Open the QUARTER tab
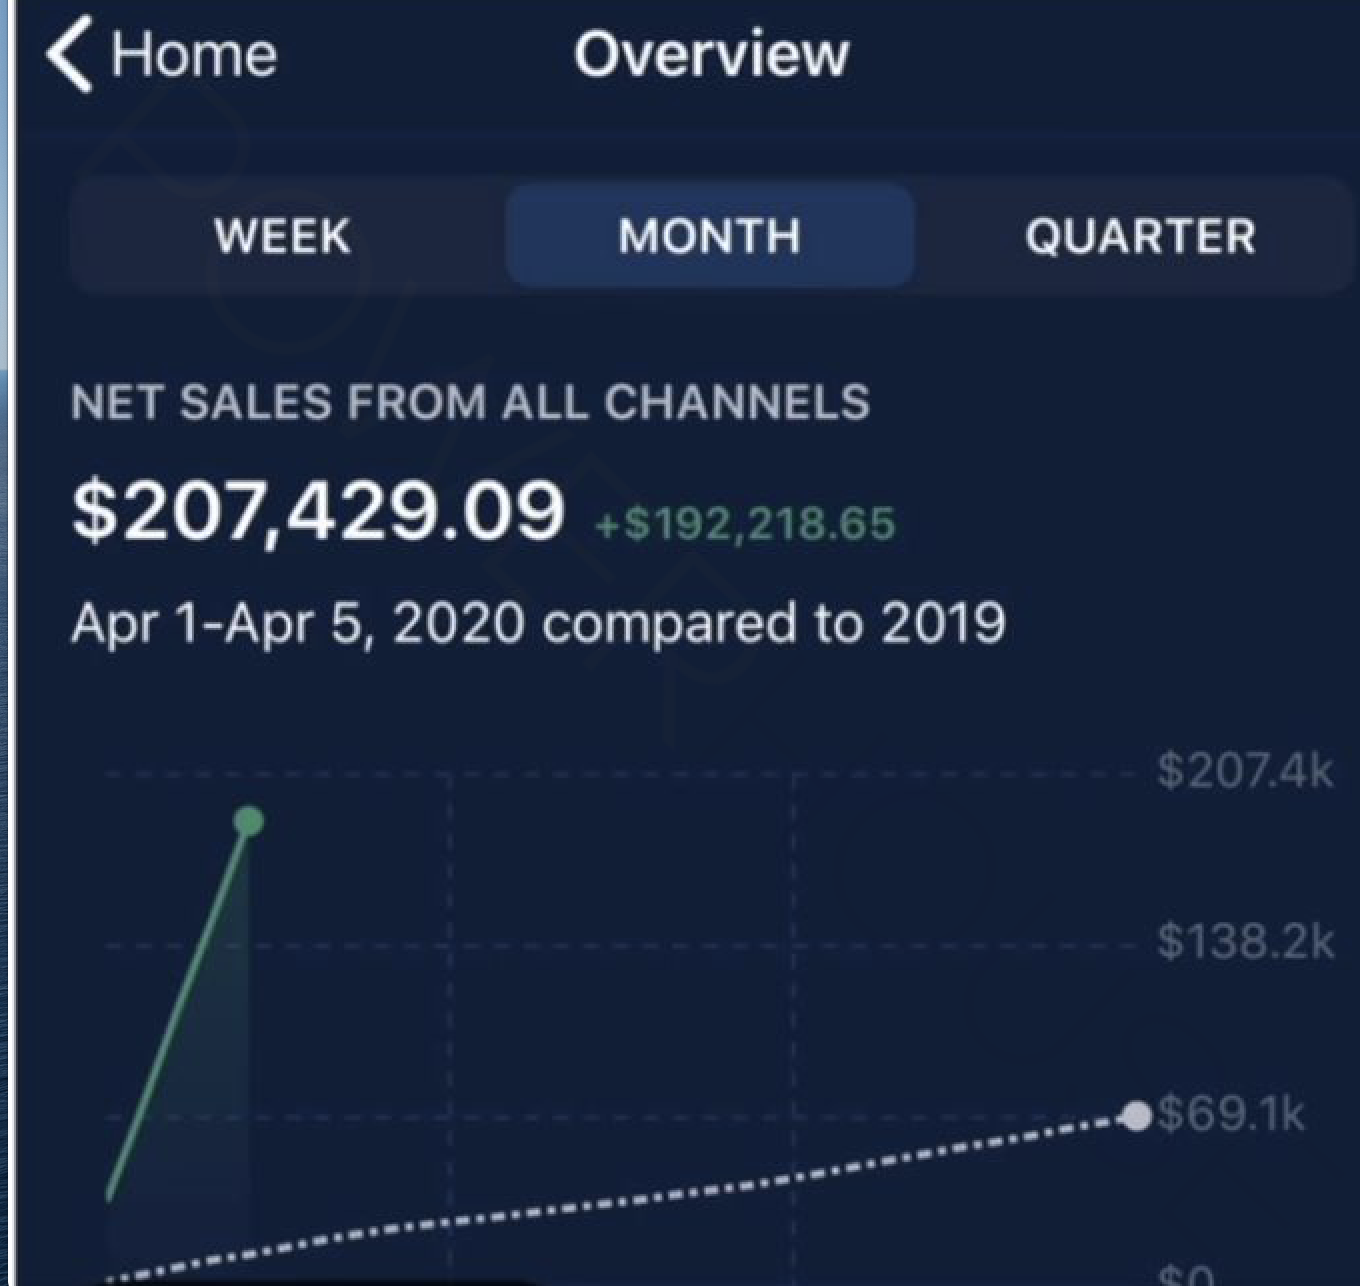The height and width of the screenshot is (1286, 1360). point(1140,236)
